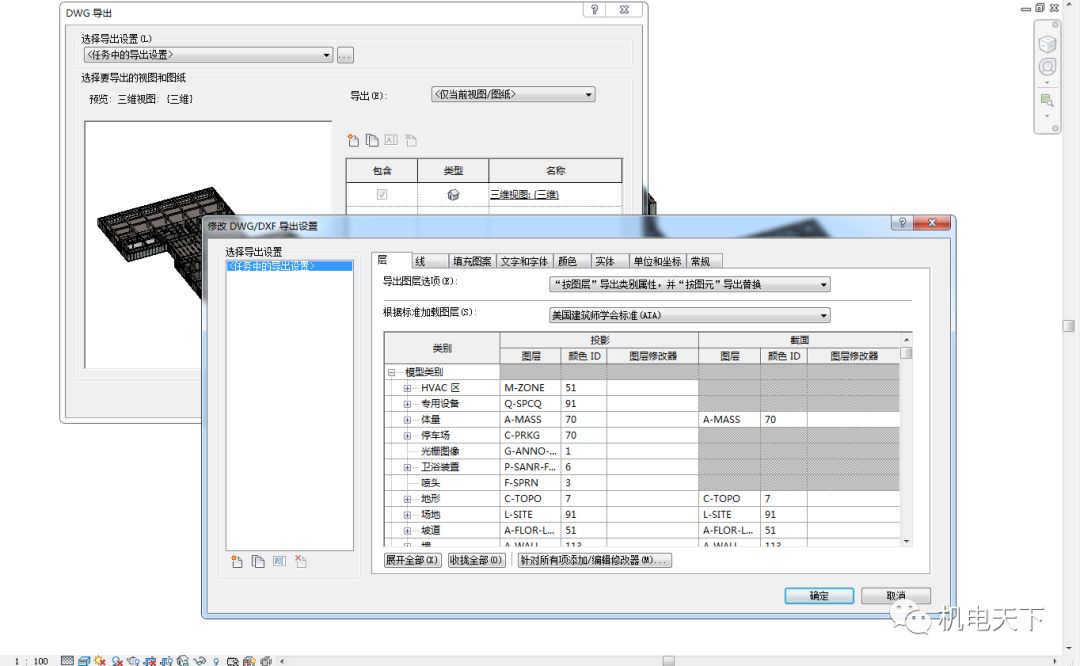Toggle Show Crop Region icon in status bar
Screen dimensions: 1080x666
click(167, 660)
